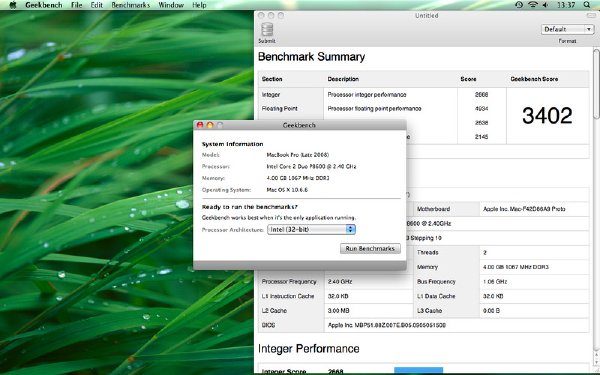Click the L1 Instruction Cache label
The width and height of the screenshot is (600, 375).
pos(288,296)
